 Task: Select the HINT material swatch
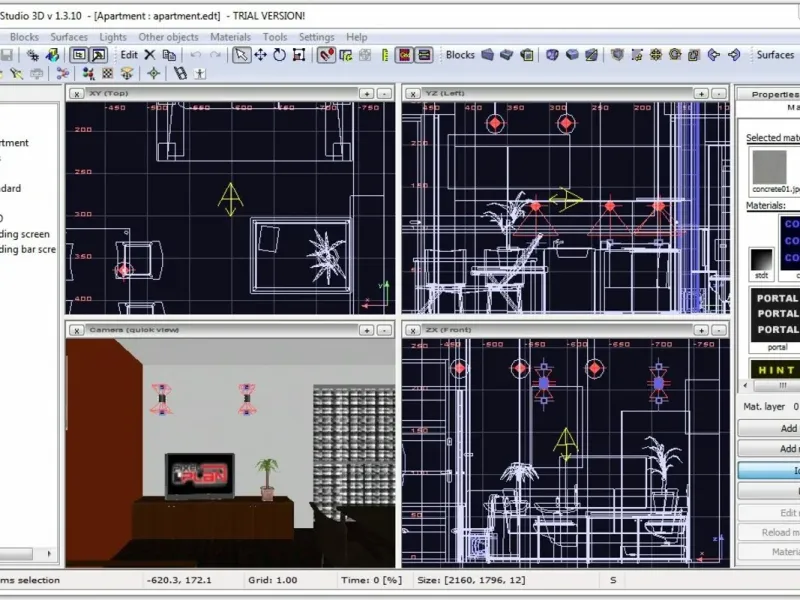tap(775, 369)
